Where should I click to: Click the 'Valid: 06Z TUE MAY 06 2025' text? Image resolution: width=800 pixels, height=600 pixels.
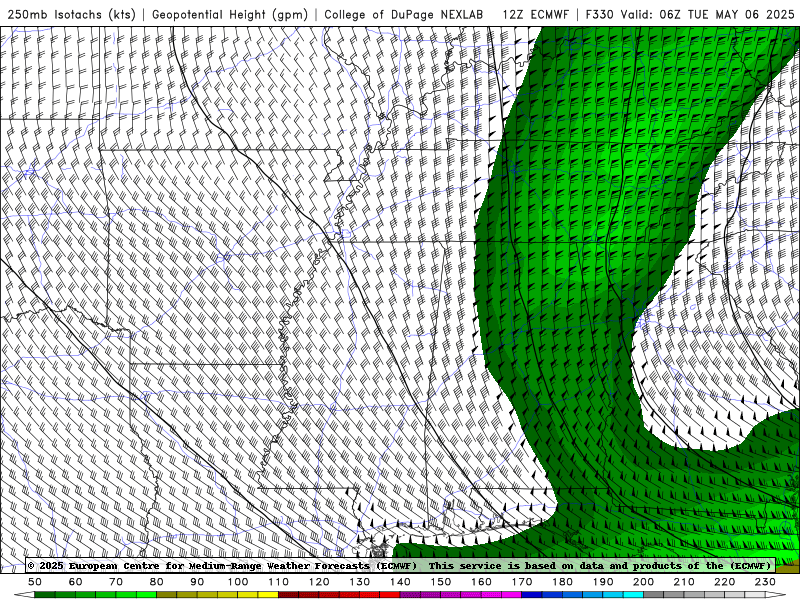(x=707, y=14)
